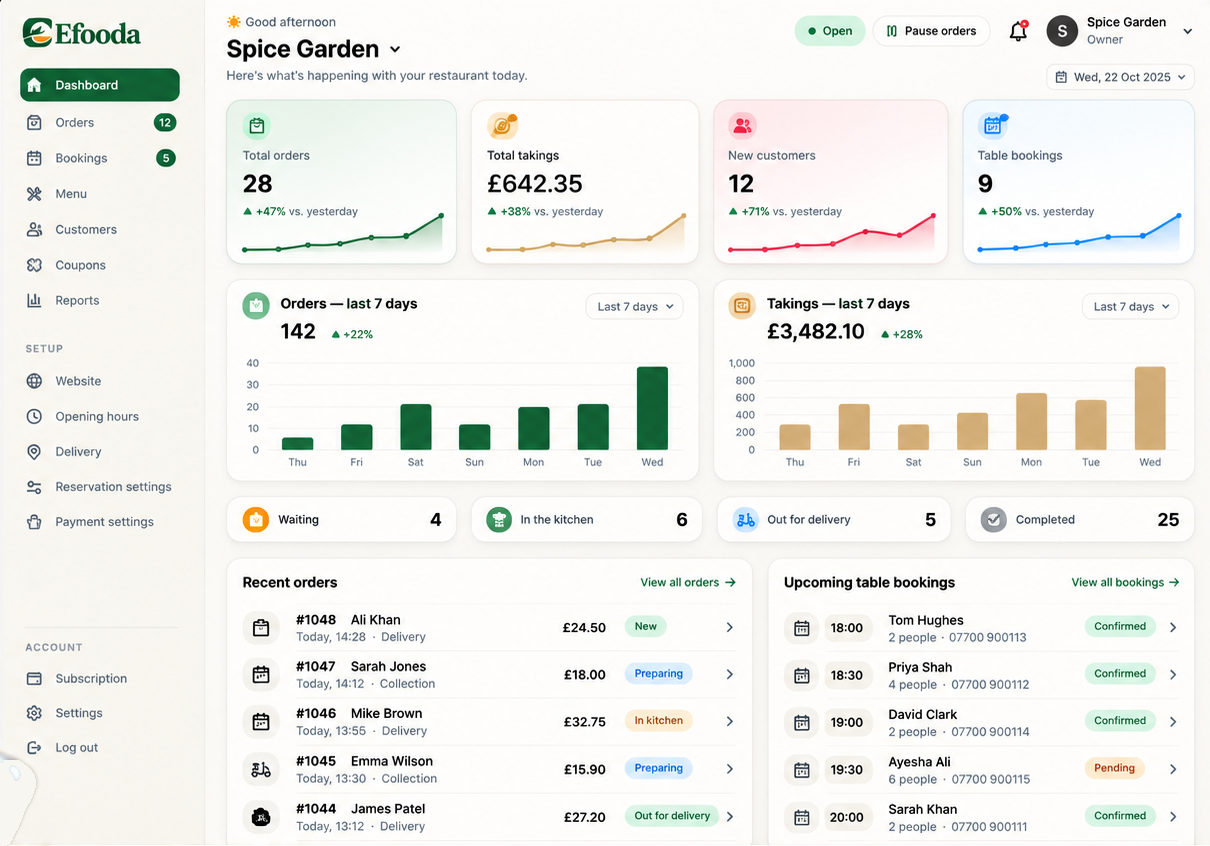Screen dimensions: 1210x846
Task: Click the order #1044 delivery icon
Action: click(261, 817)
